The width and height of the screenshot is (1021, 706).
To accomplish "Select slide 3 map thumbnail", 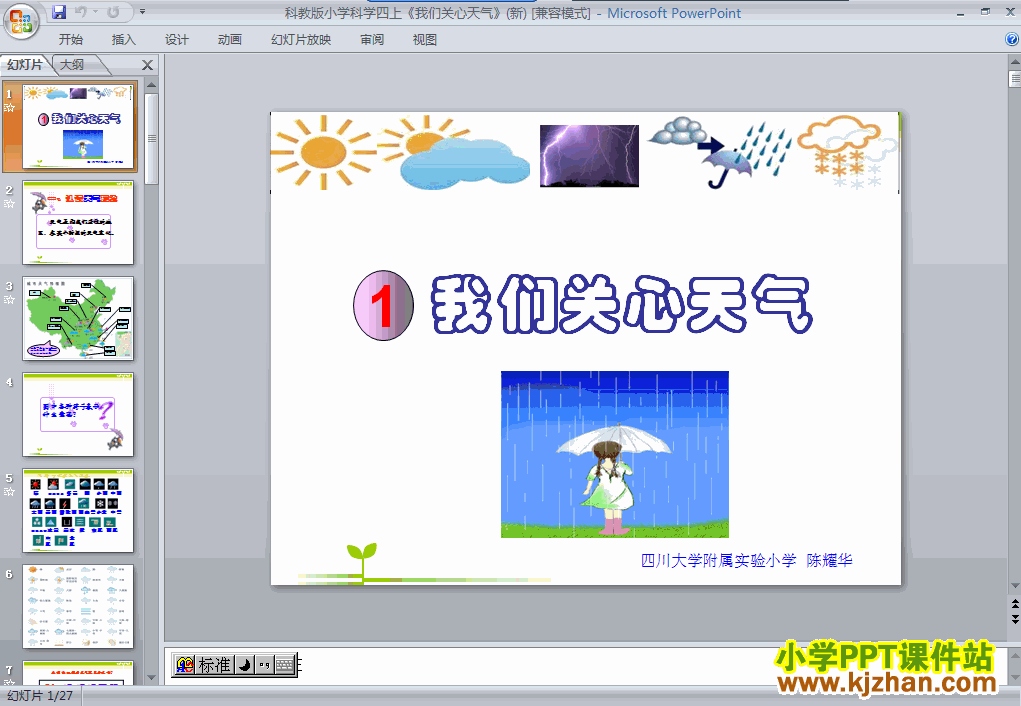I will tap(78, 318).
